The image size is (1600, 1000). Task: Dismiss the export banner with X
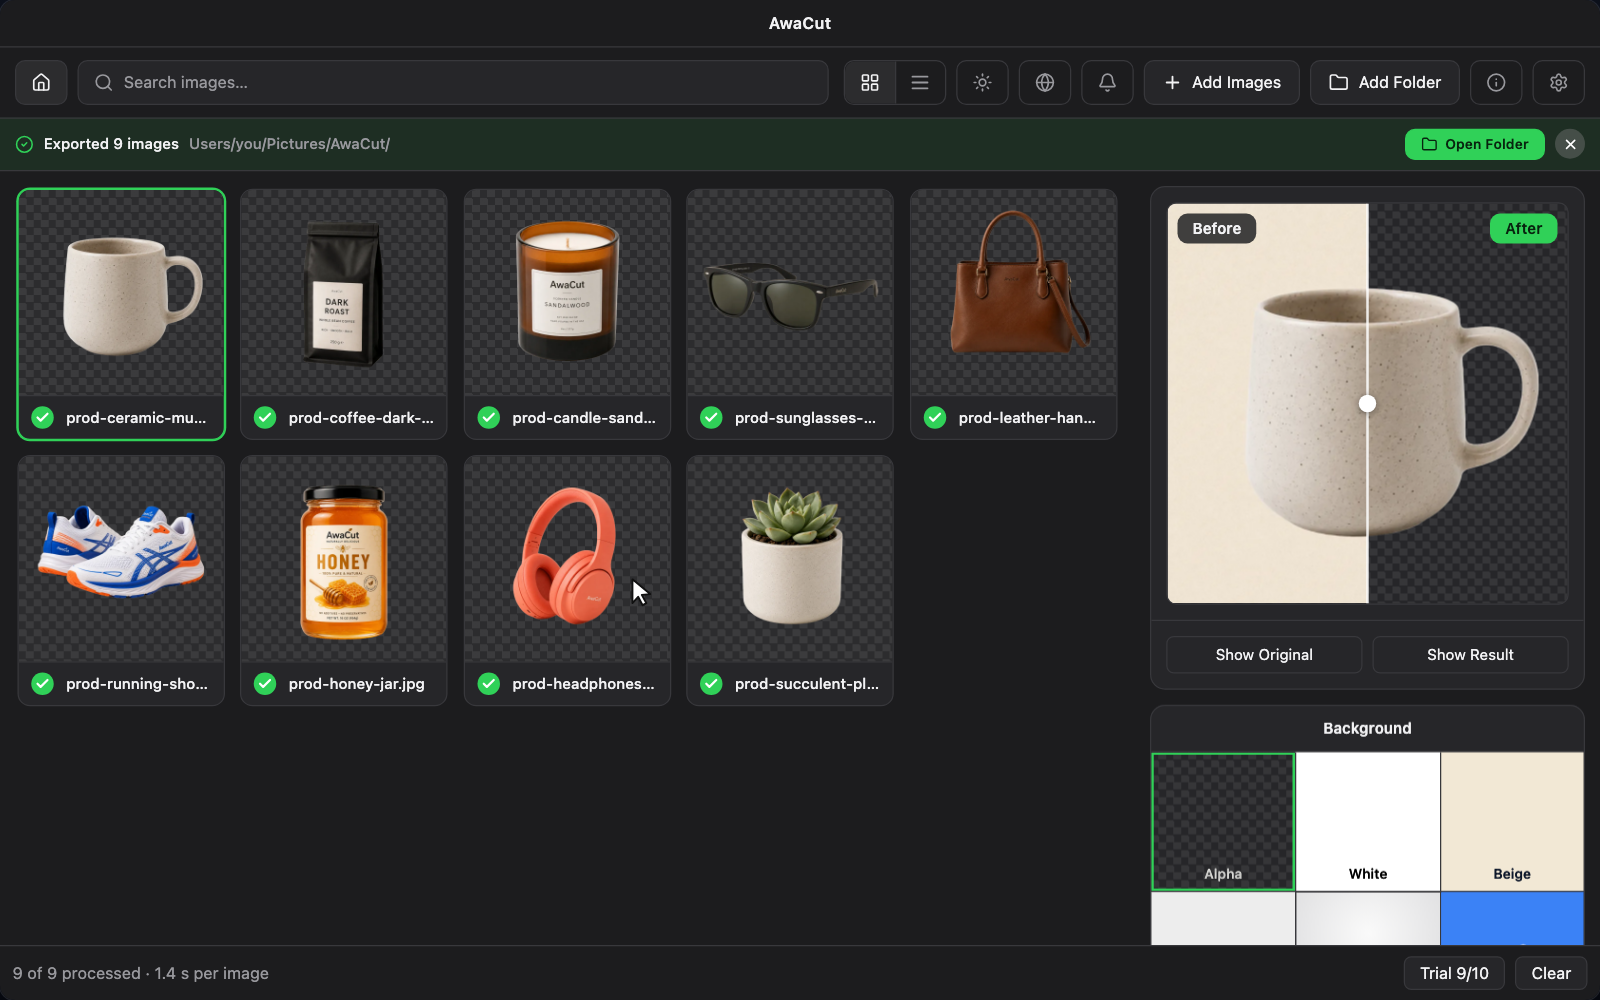pyautogui.click(x=1570, y=144)
